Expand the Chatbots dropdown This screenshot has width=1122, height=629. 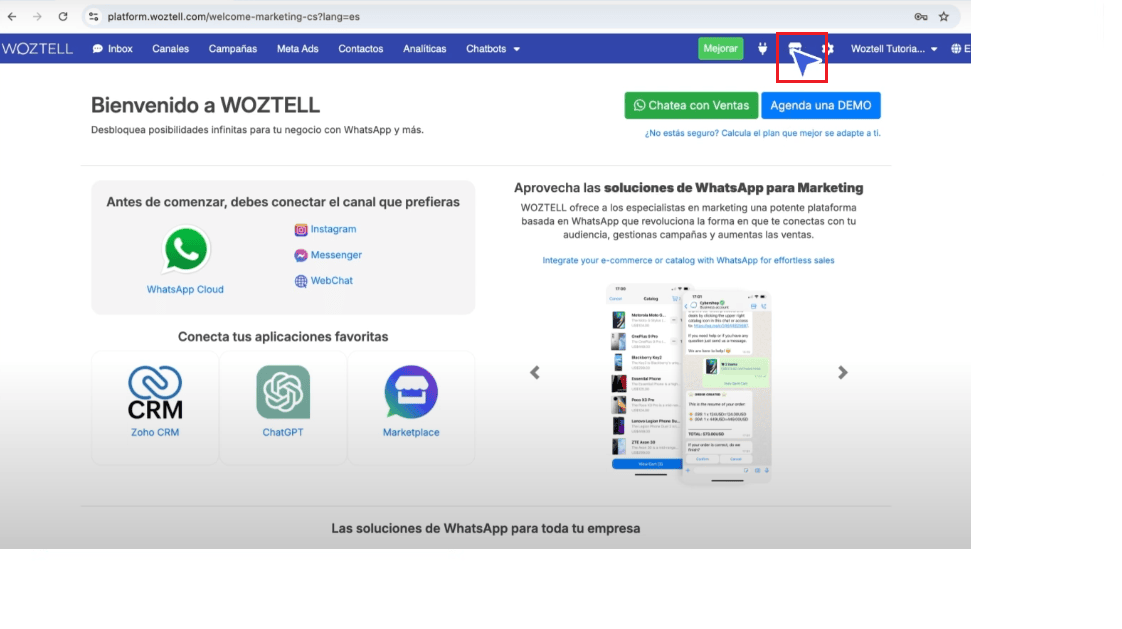coord(493,49)
